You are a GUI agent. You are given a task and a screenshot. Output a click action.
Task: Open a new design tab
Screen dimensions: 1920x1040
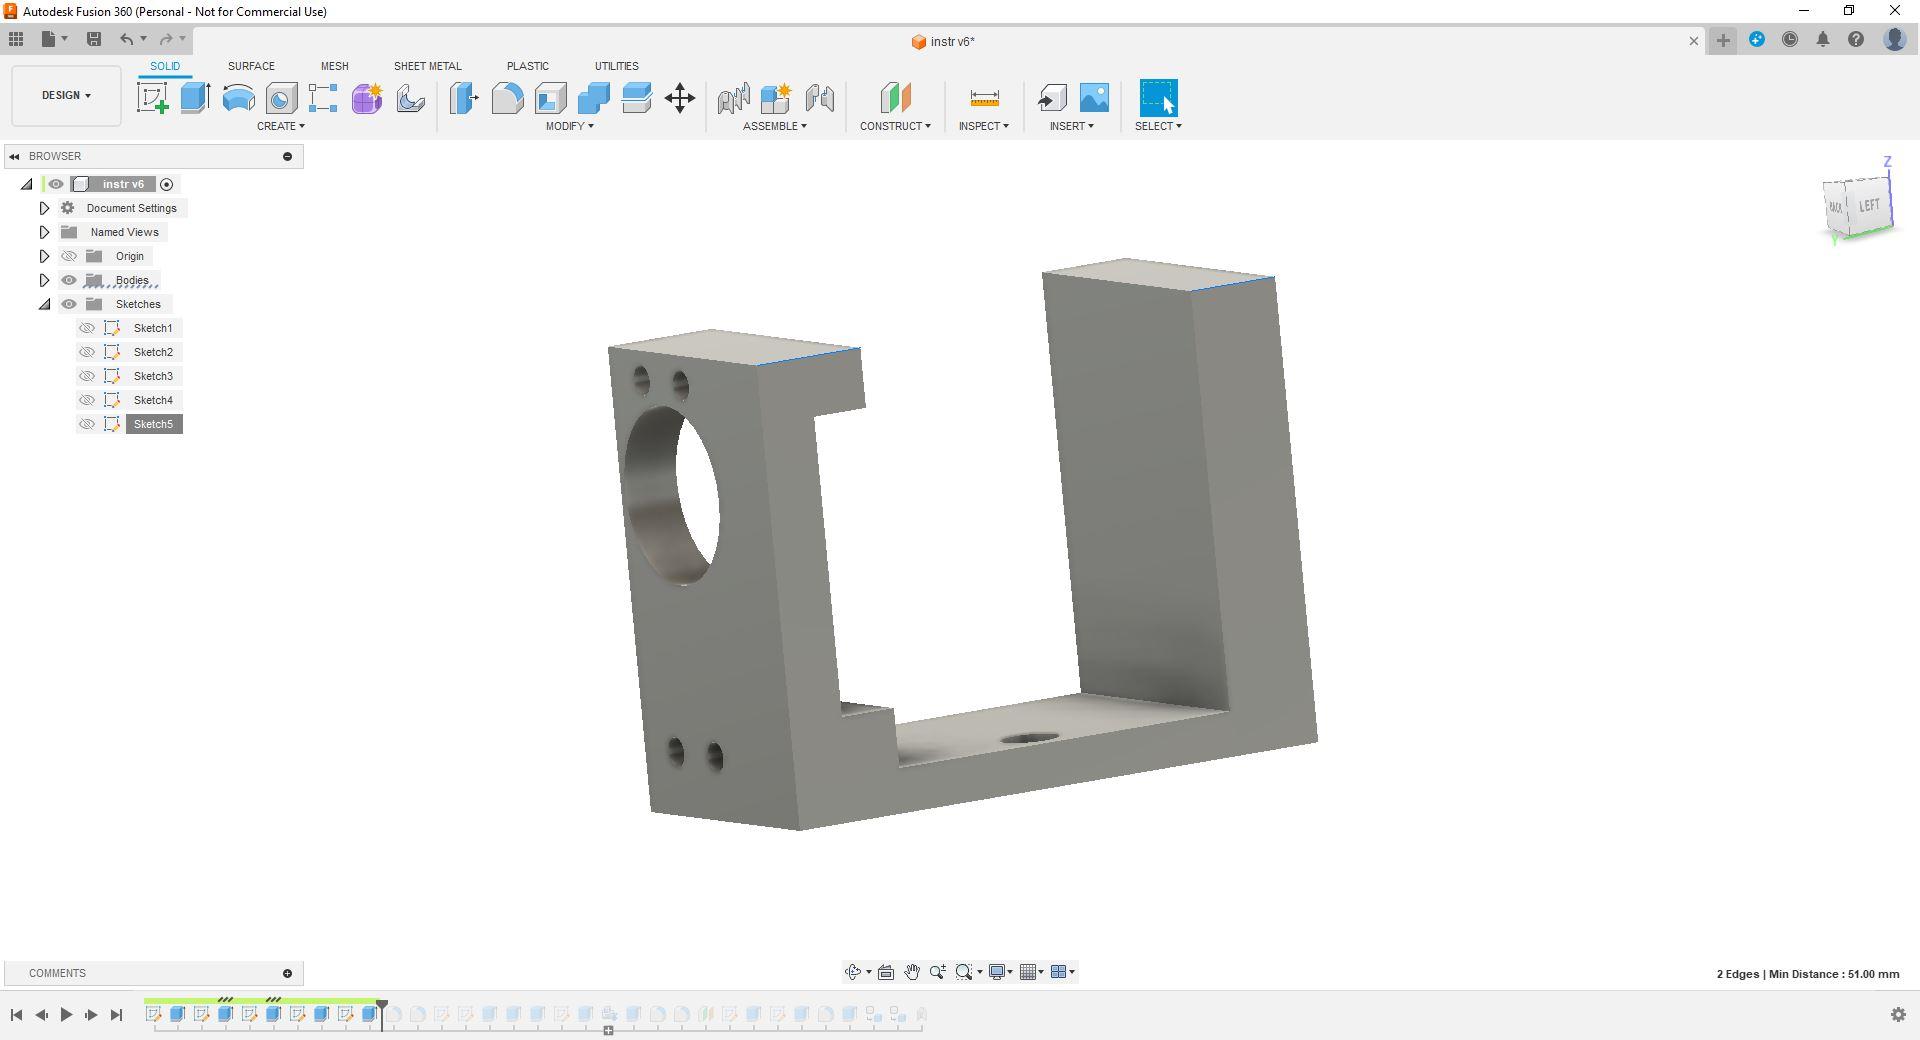(1723, 40)
